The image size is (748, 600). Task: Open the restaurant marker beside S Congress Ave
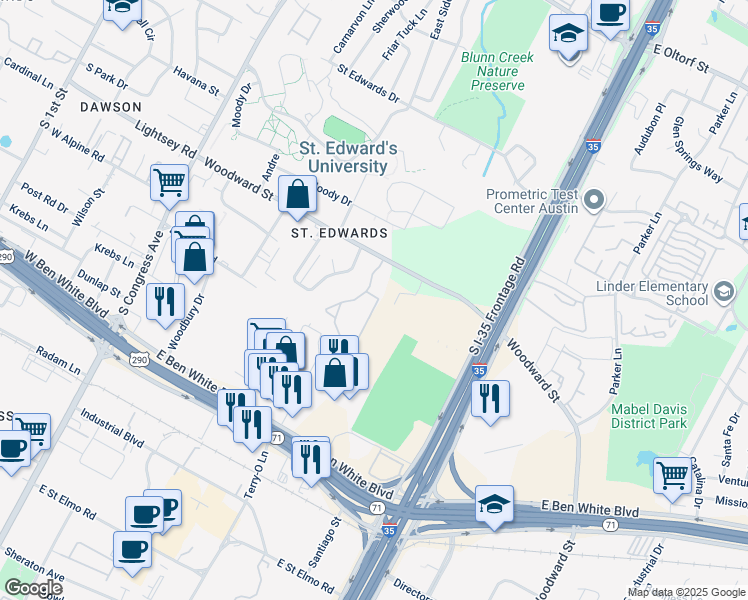tap(166, 305)
